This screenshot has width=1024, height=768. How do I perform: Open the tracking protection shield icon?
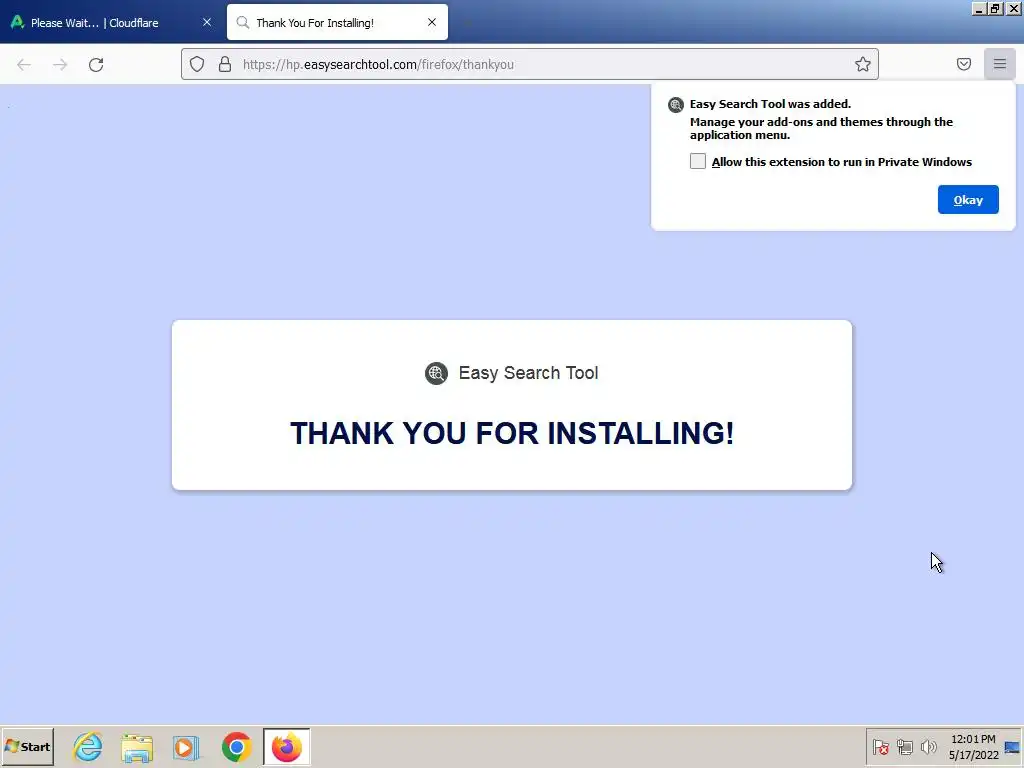[197, 64]
